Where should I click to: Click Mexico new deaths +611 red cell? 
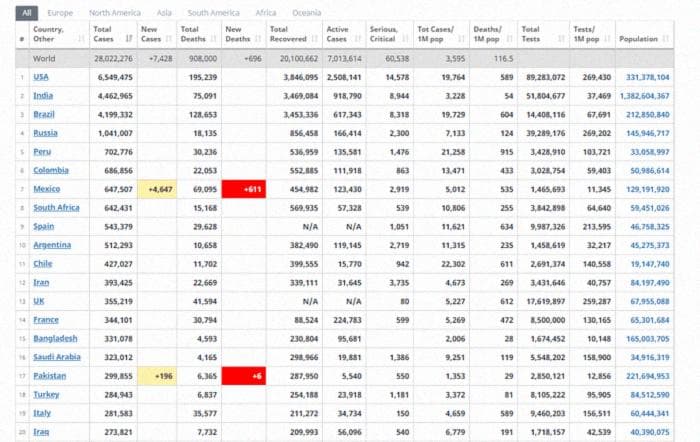[x=244, y=189]
